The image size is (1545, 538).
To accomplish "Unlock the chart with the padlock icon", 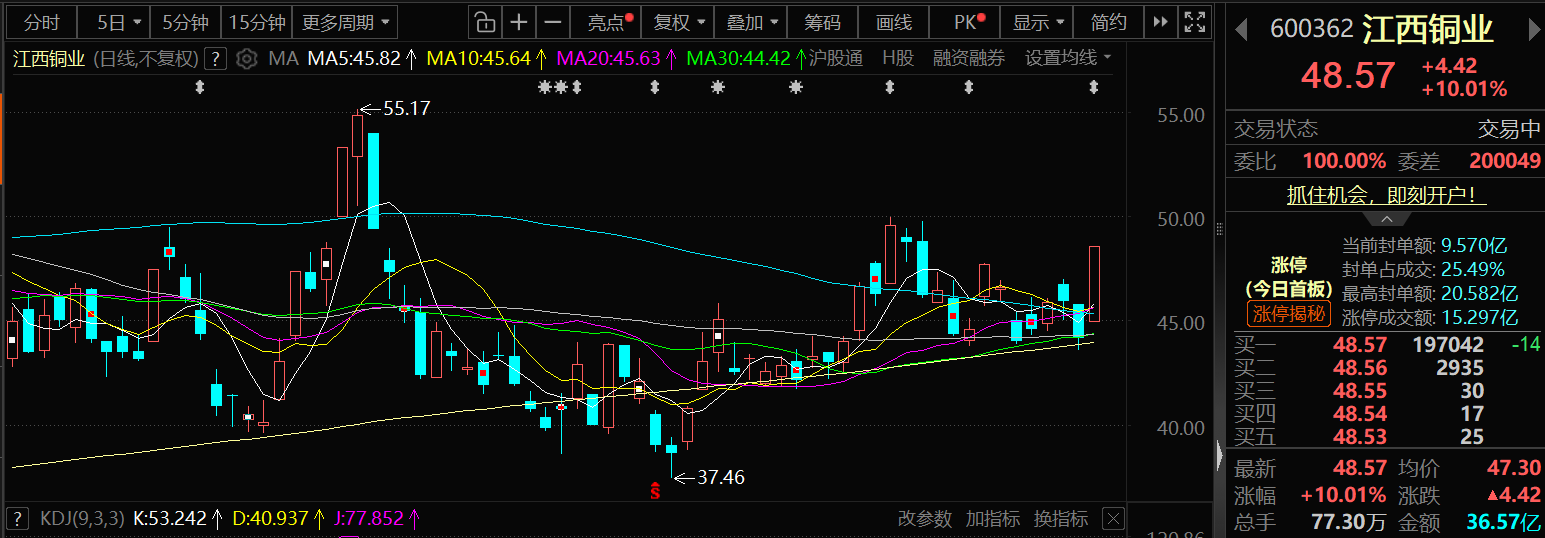I will (x=484, y=22).
